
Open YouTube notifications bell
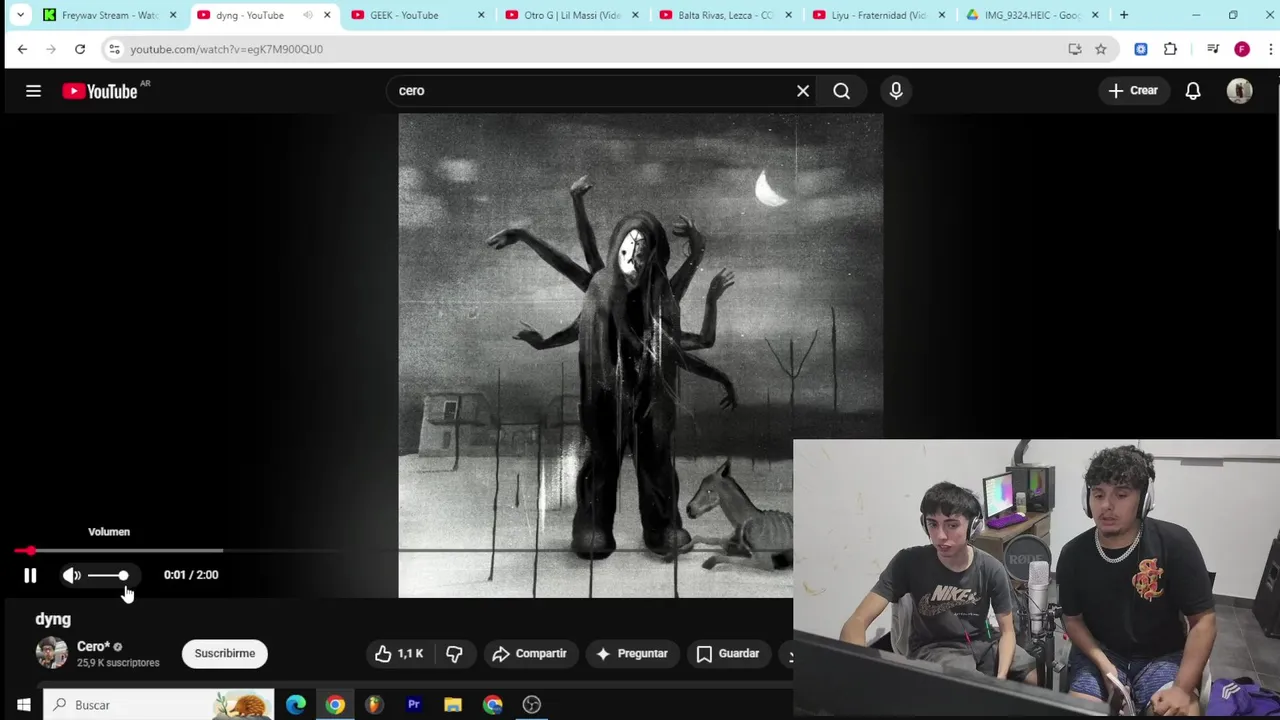click(x=1193, y=91)
